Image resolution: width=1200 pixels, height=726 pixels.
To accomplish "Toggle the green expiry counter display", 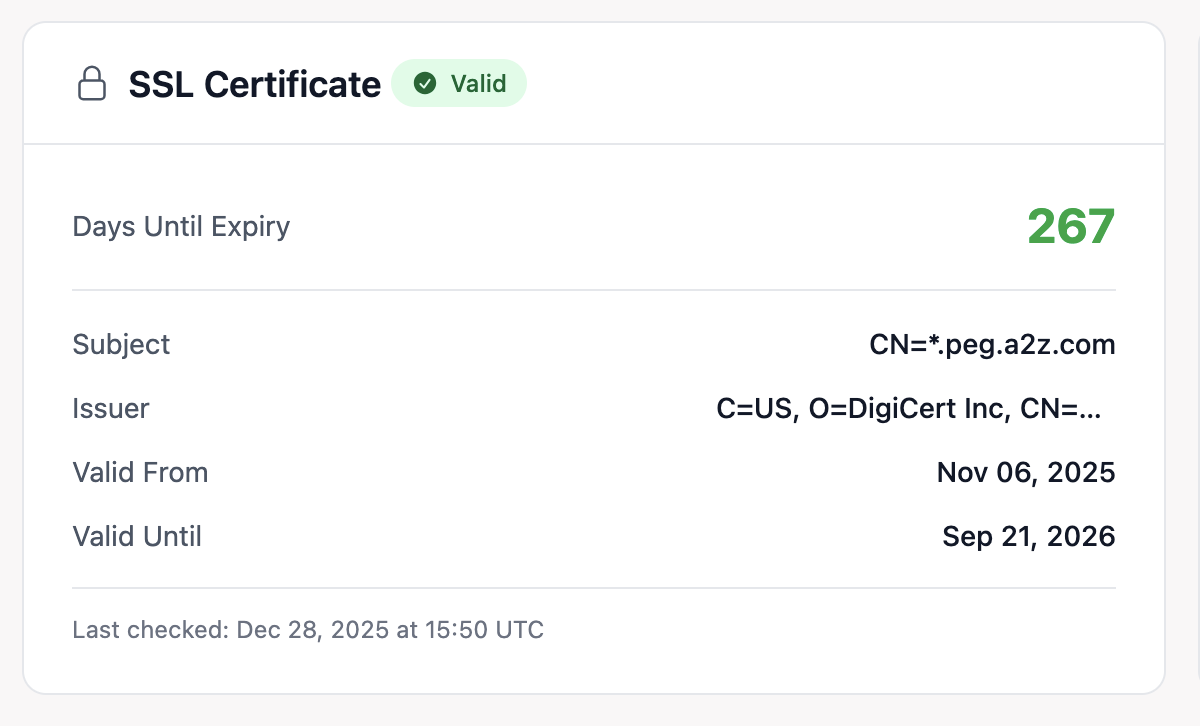I will coord(1071,226).
